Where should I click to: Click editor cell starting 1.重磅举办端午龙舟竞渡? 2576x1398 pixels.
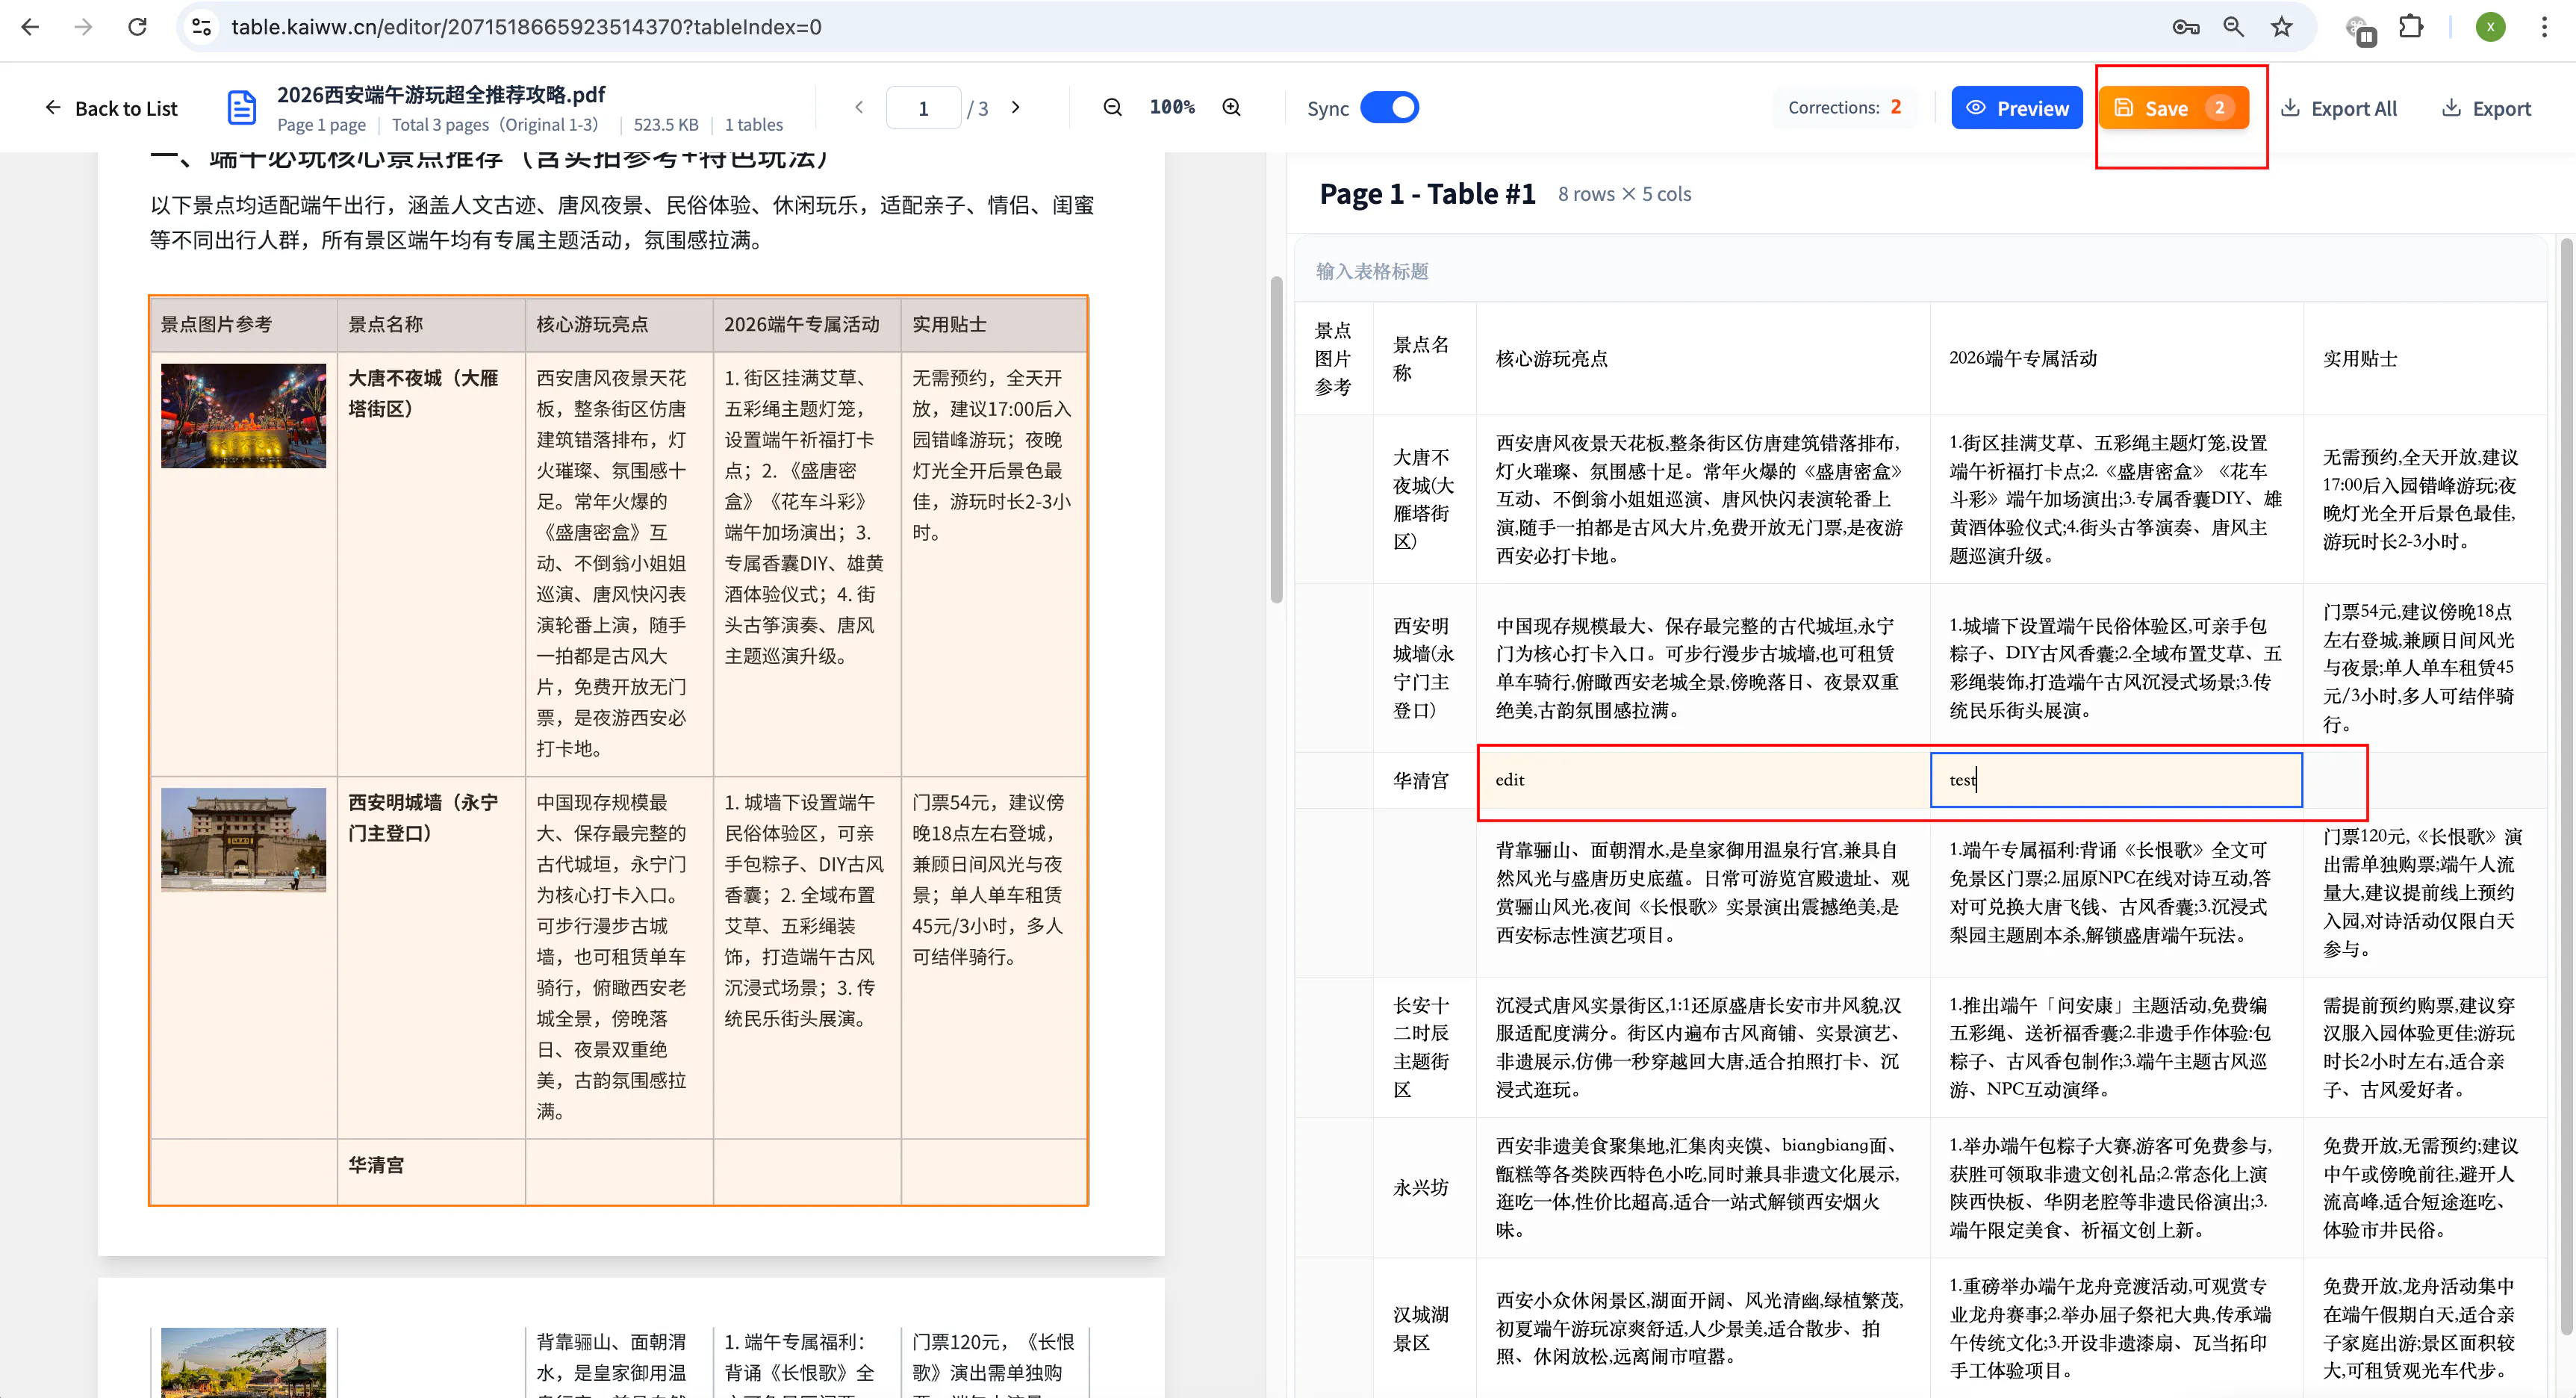[x=2116, y=1328]
